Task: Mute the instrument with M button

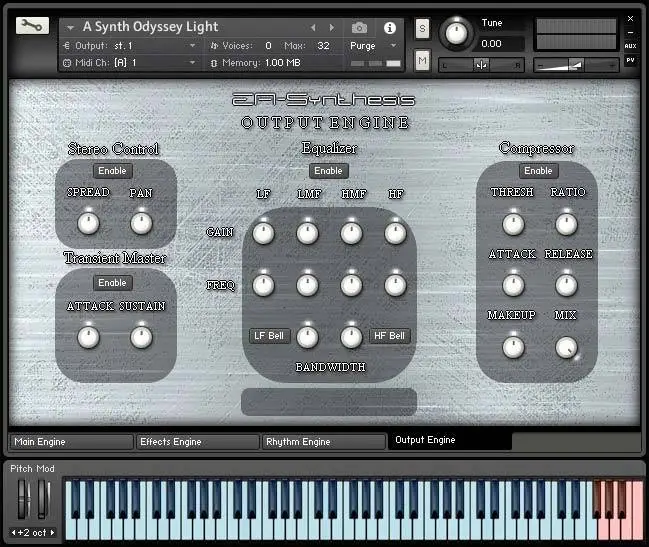Action: 422,60
